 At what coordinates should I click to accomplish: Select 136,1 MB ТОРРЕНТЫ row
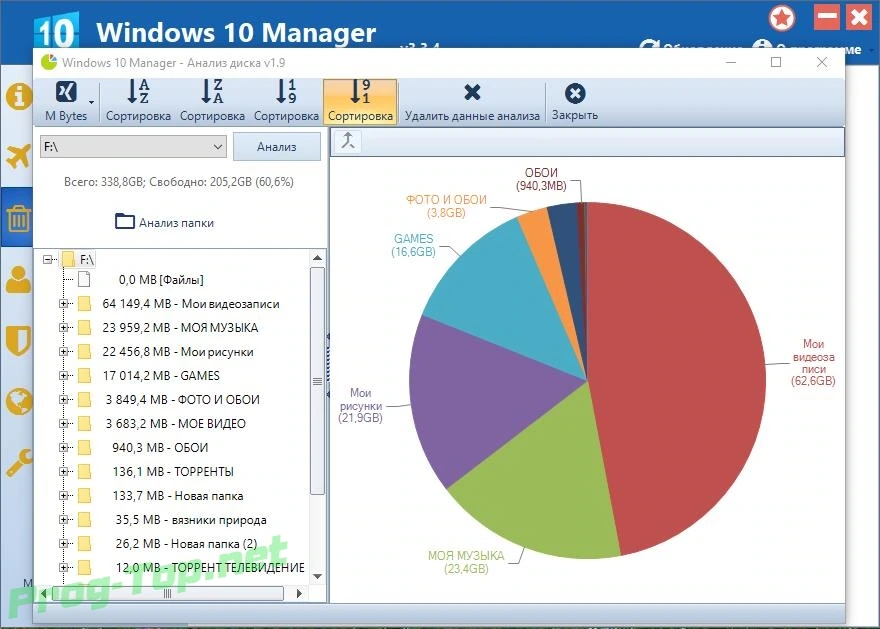173,472
